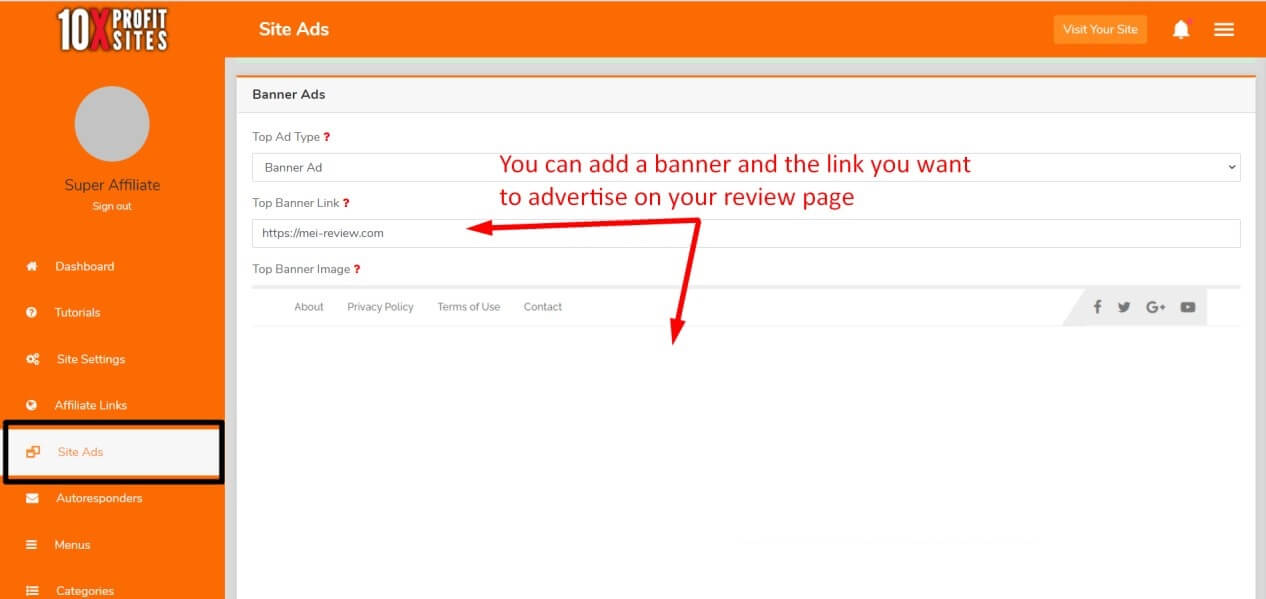
Task: Open the hamburger menu icon in header
Action: [x=1224, y=29]
